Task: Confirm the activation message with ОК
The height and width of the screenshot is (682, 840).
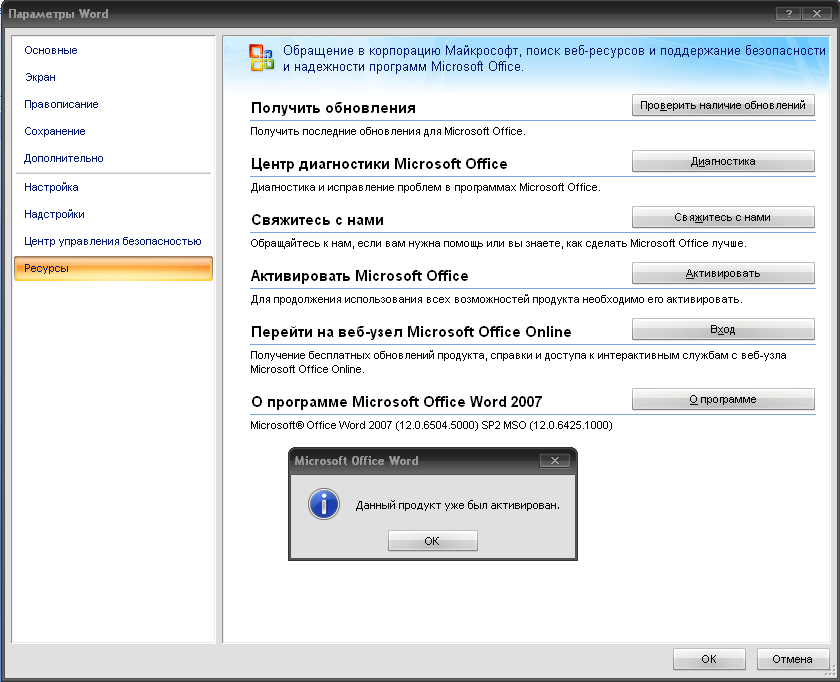Action: [x=432, y=541]
